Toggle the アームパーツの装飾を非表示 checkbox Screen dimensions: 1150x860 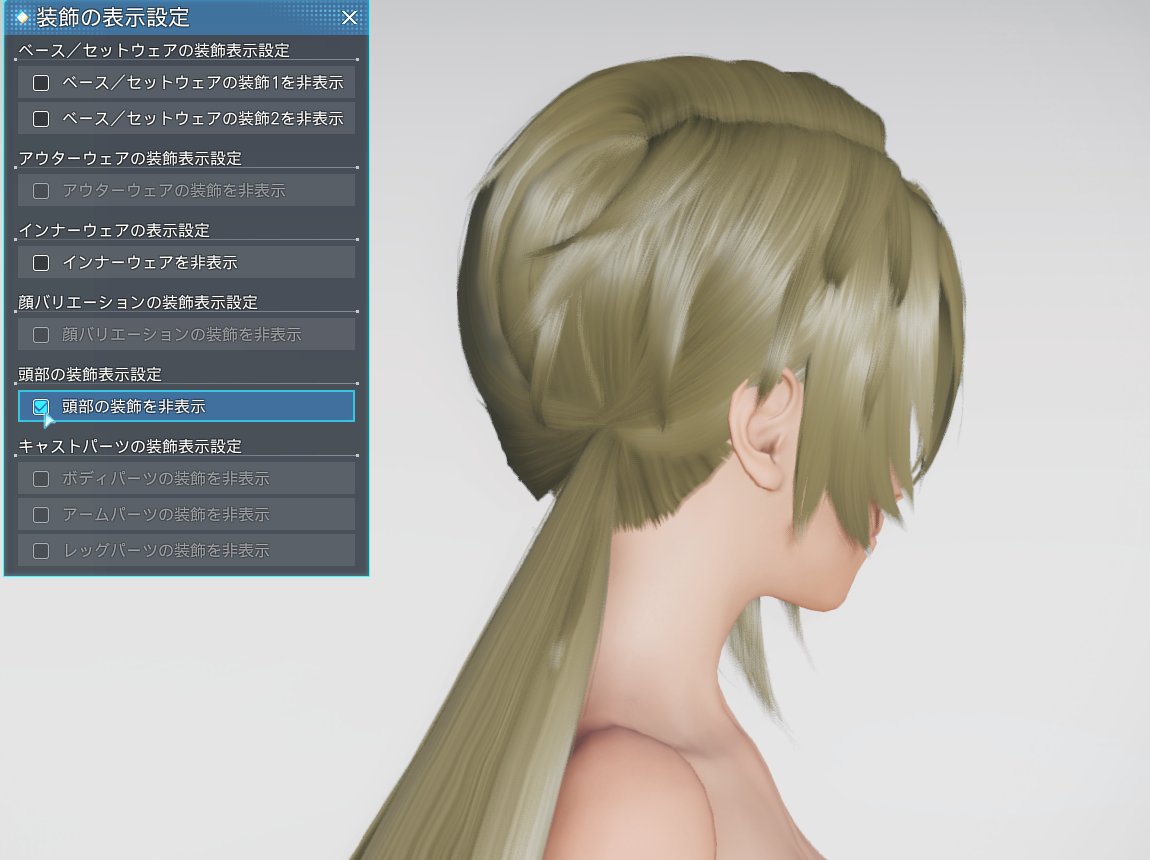41,514
